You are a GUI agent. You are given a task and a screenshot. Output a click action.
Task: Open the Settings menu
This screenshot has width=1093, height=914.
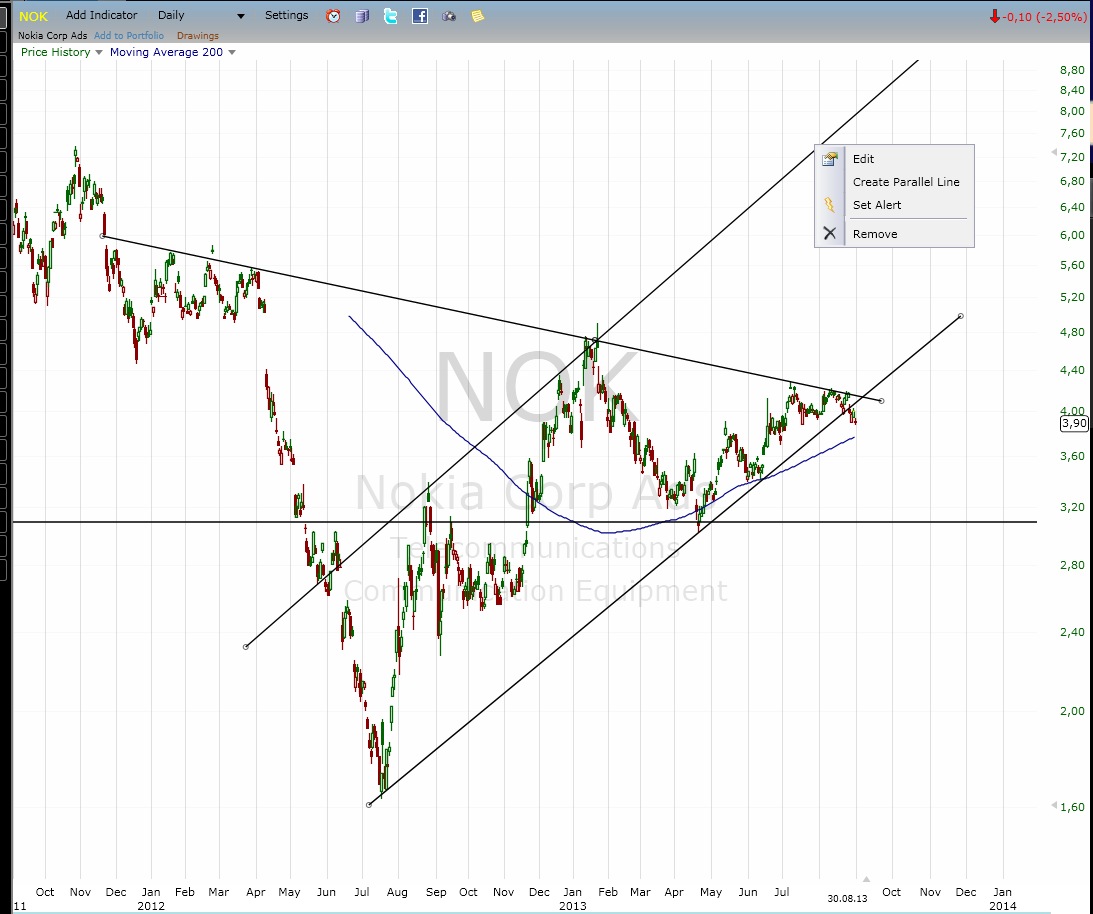286,15
